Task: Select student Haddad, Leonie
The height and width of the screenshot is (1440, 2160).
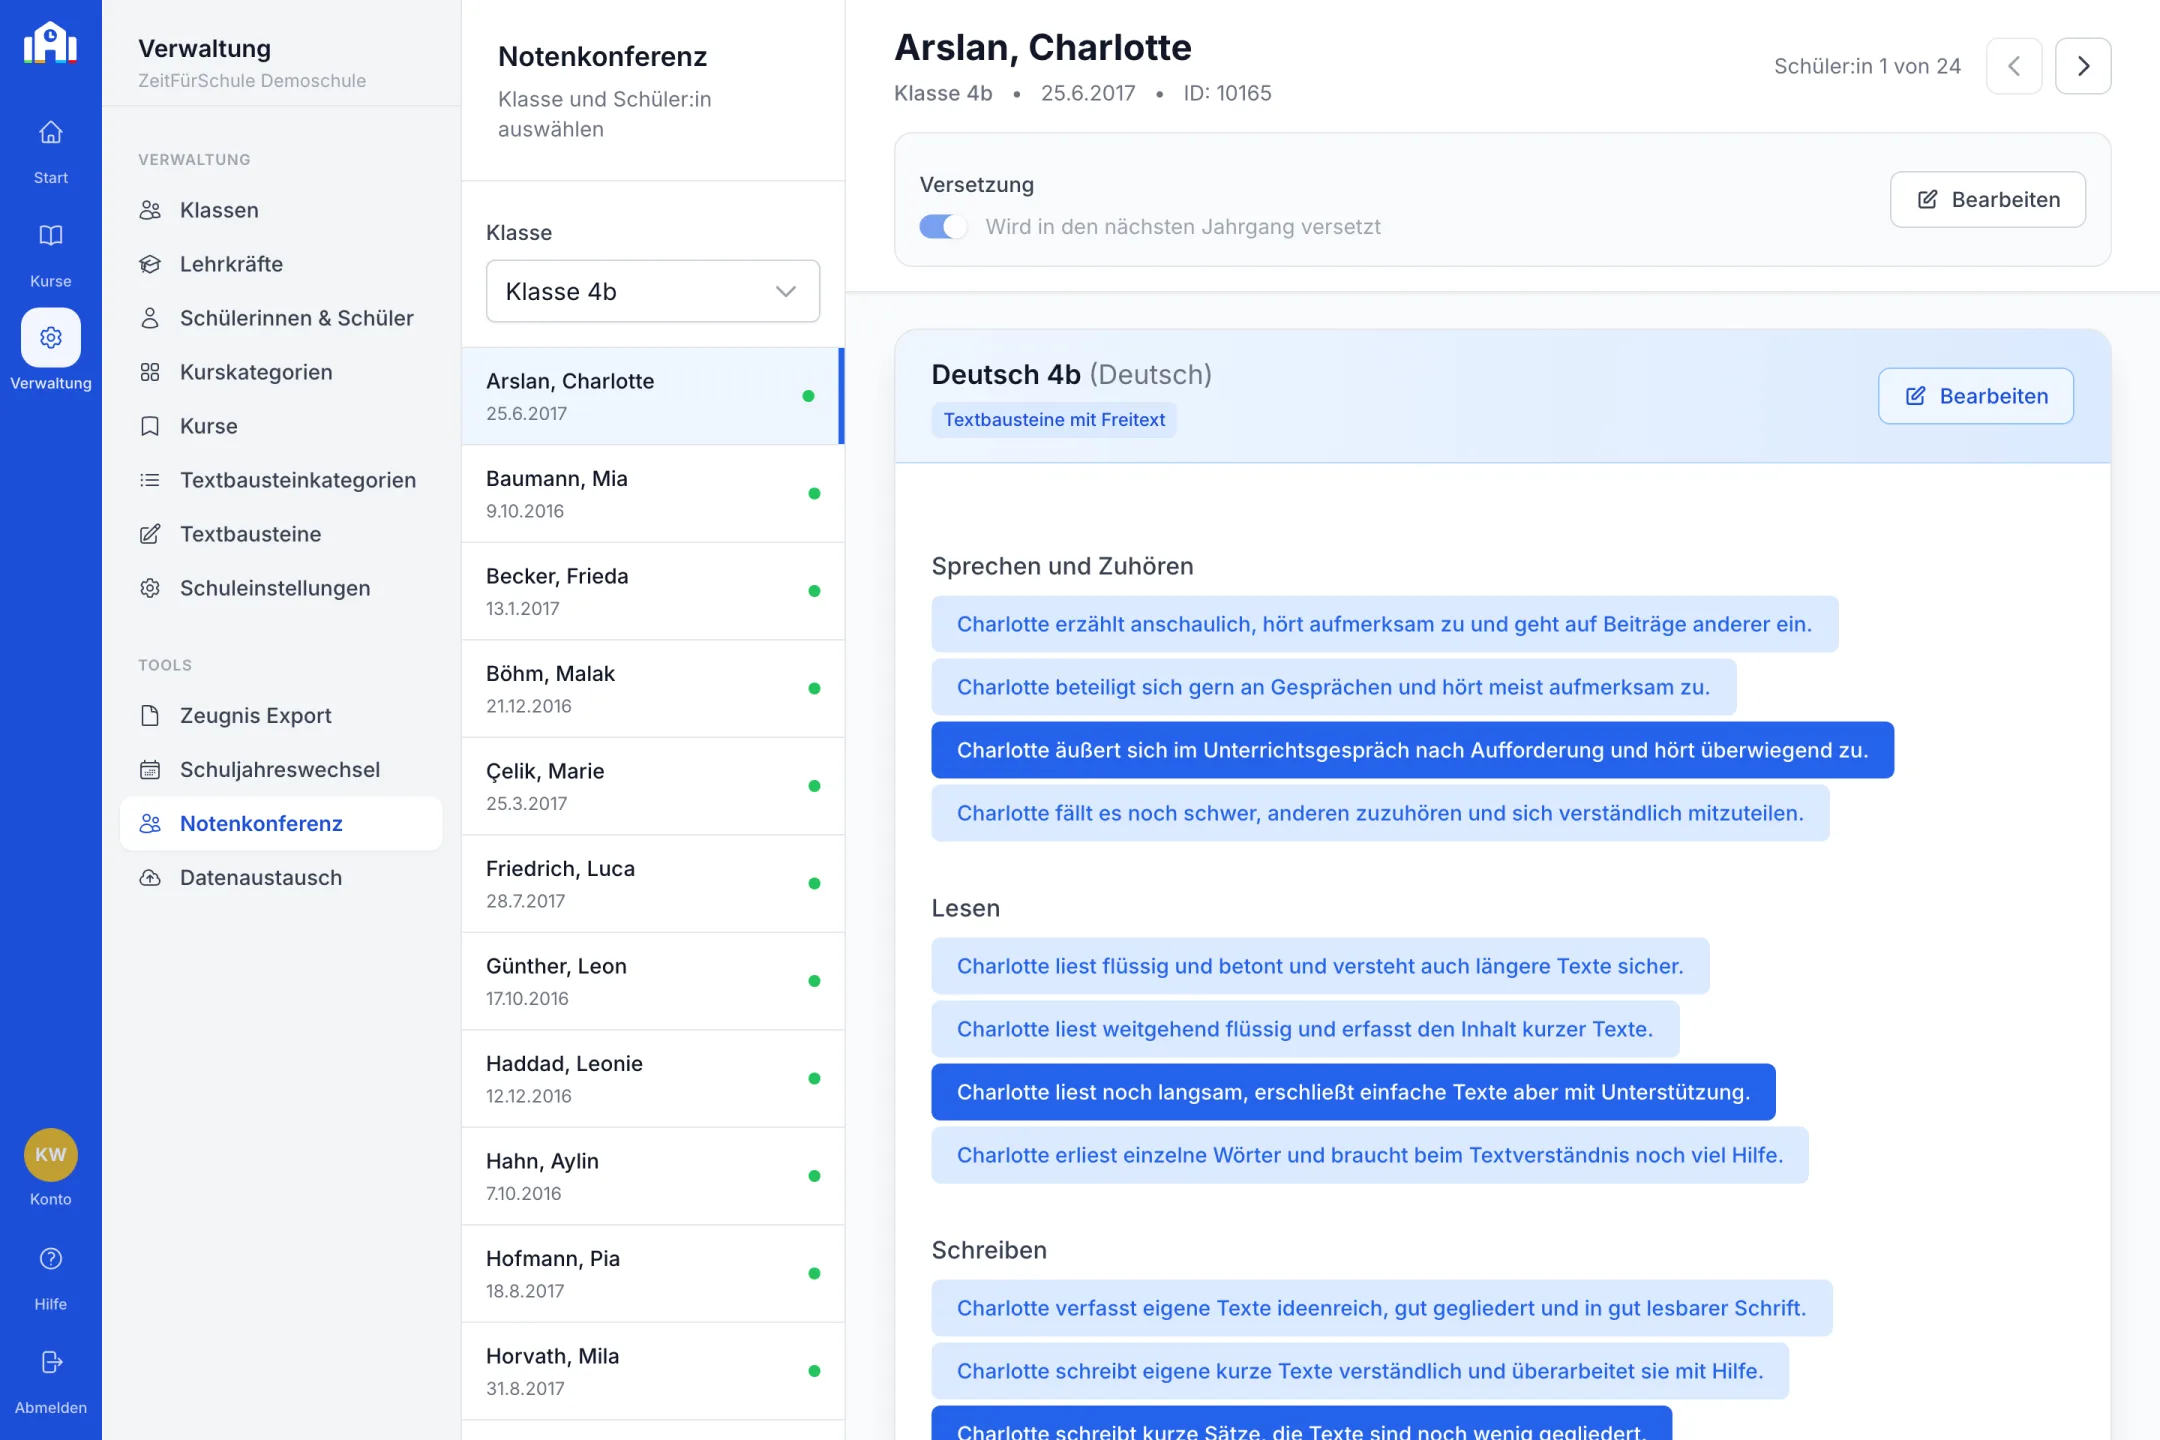Action: 652,1079
